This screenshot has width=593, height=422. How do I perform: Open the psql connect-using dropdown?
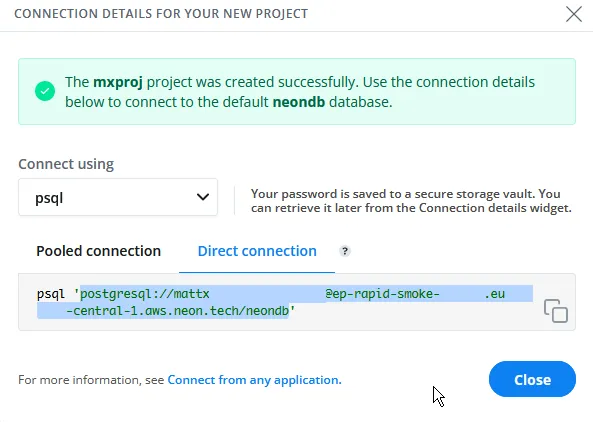tap(118, 197)
